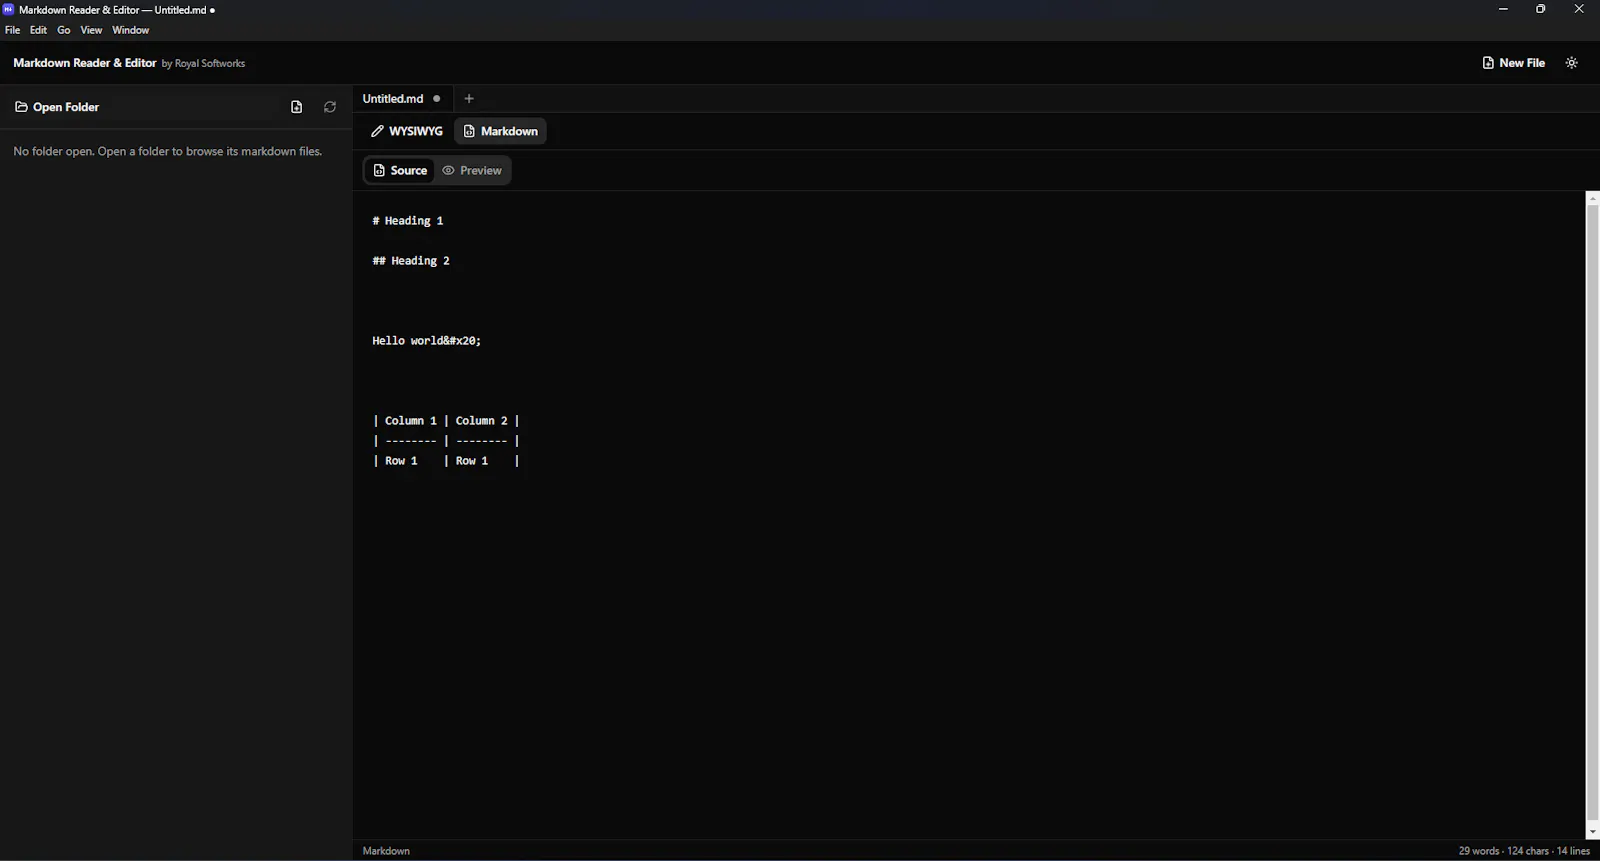Click the table separator dashes line
Image resolution: width=1600 pixels, height=861 pixels.
(446, 441)
